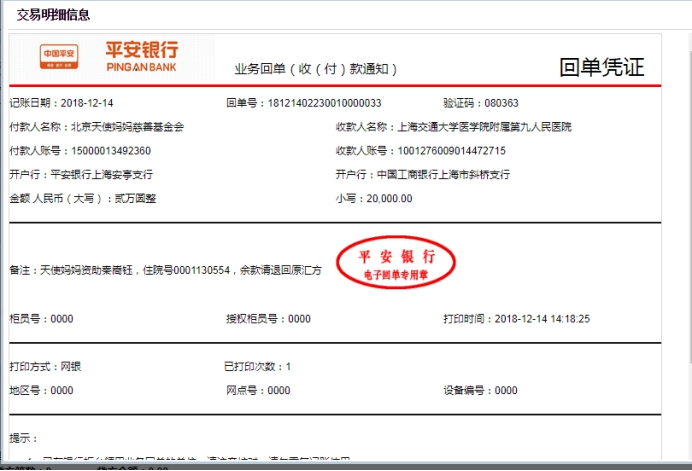Screen dimensions: 692x471
Task: Select 小写 amount 20,000.00
Action: click(x=389, y=199)
